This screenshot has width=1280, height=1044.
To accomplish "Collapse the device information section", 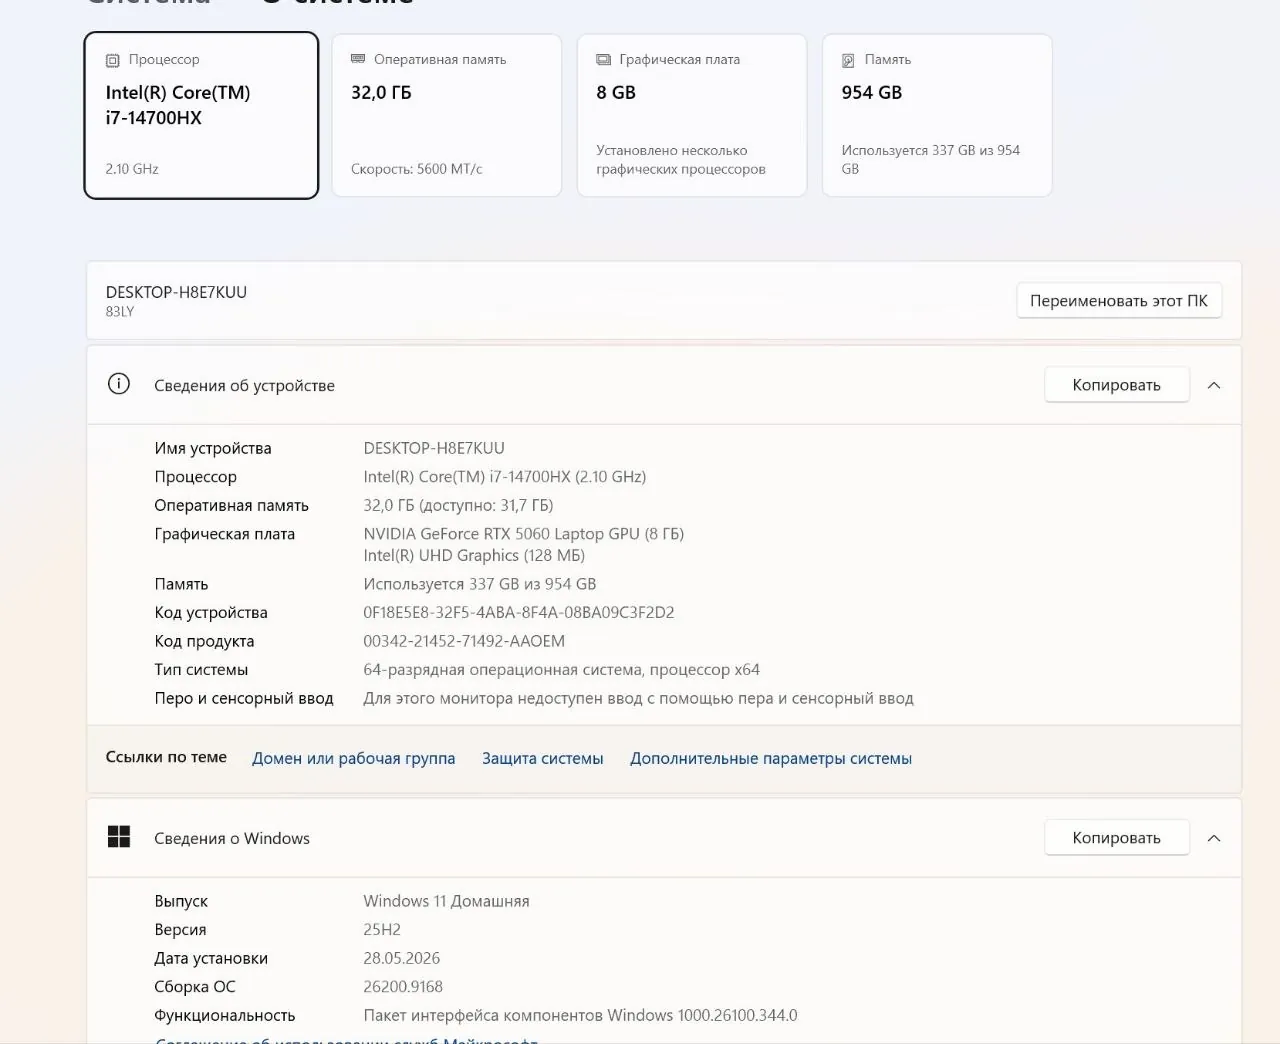I will point(1214,385).
